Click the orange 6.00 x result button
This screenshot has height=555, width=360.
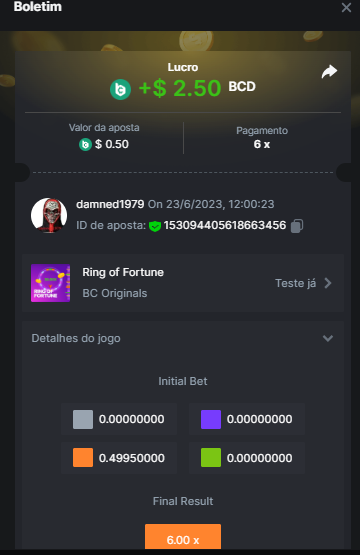183,537
